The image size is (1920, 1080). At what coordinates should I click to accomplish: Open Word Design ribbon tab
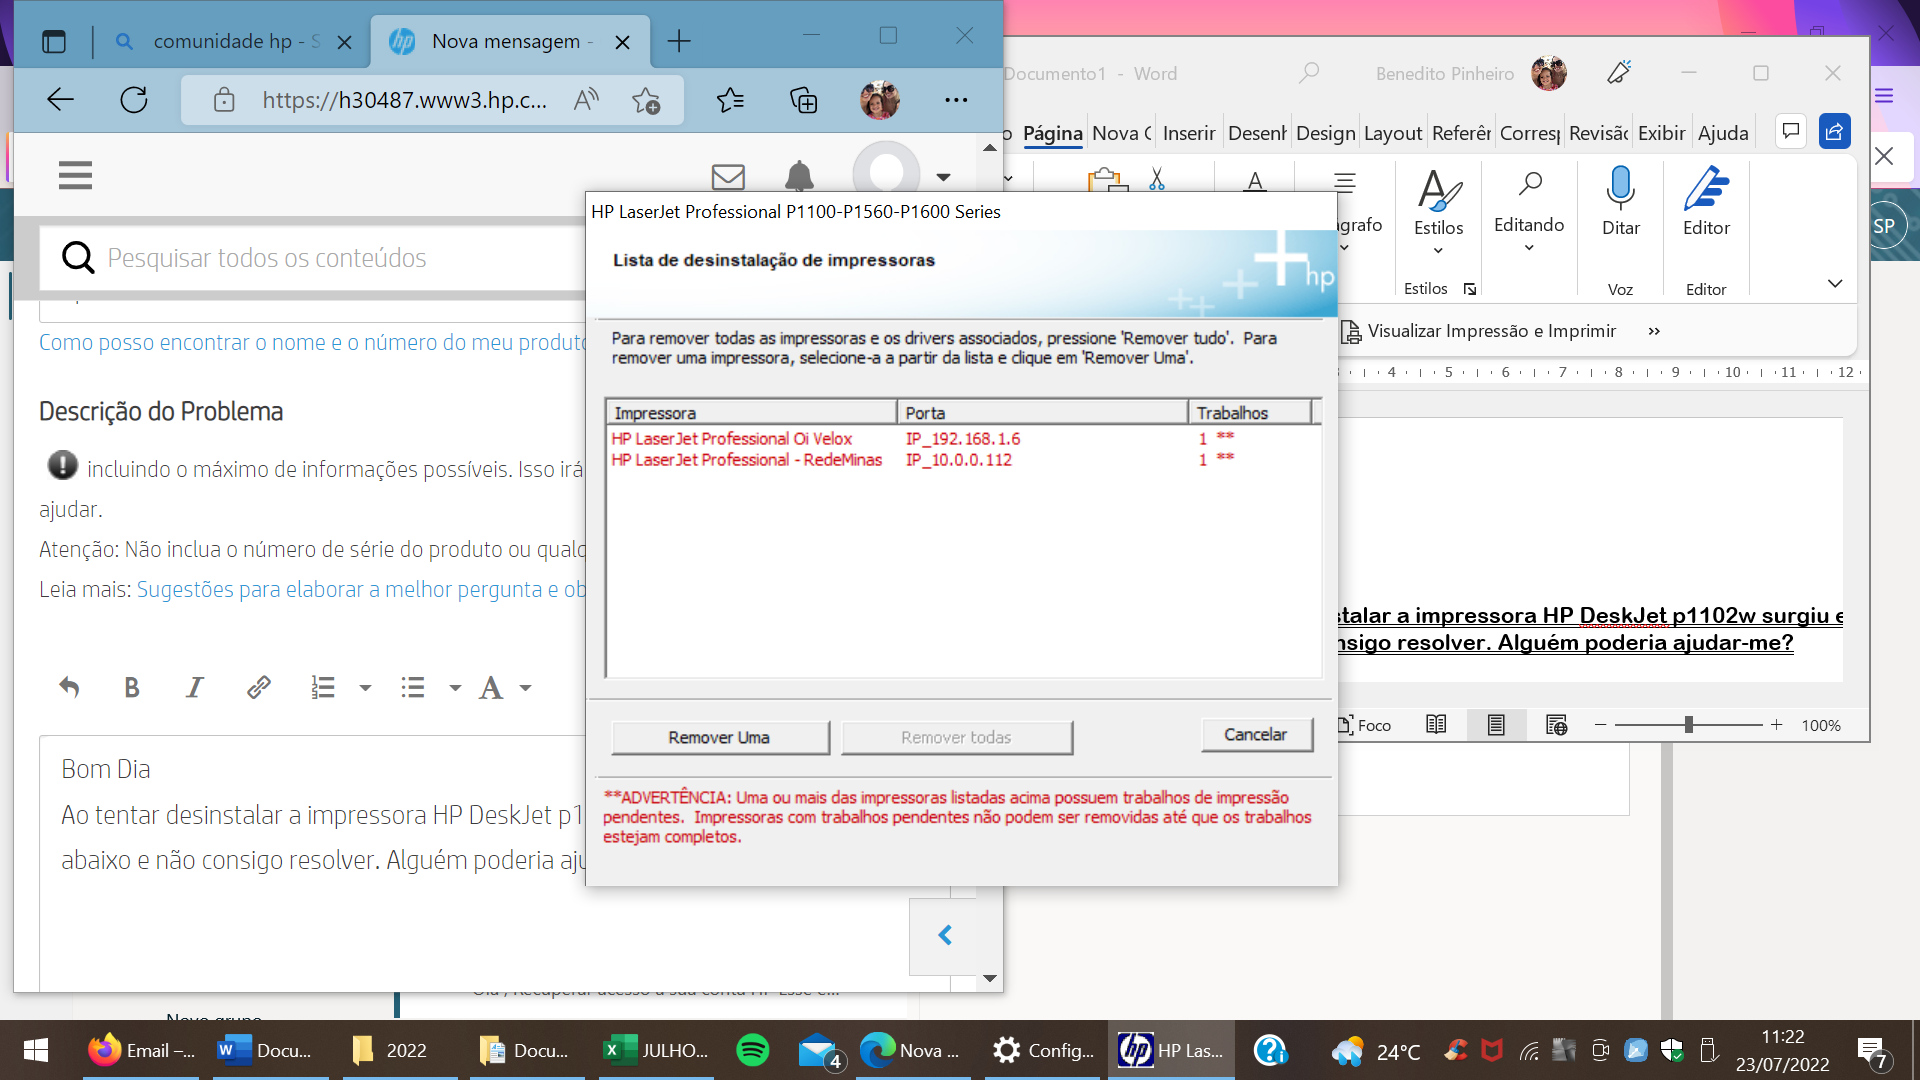click(1325, 133)
